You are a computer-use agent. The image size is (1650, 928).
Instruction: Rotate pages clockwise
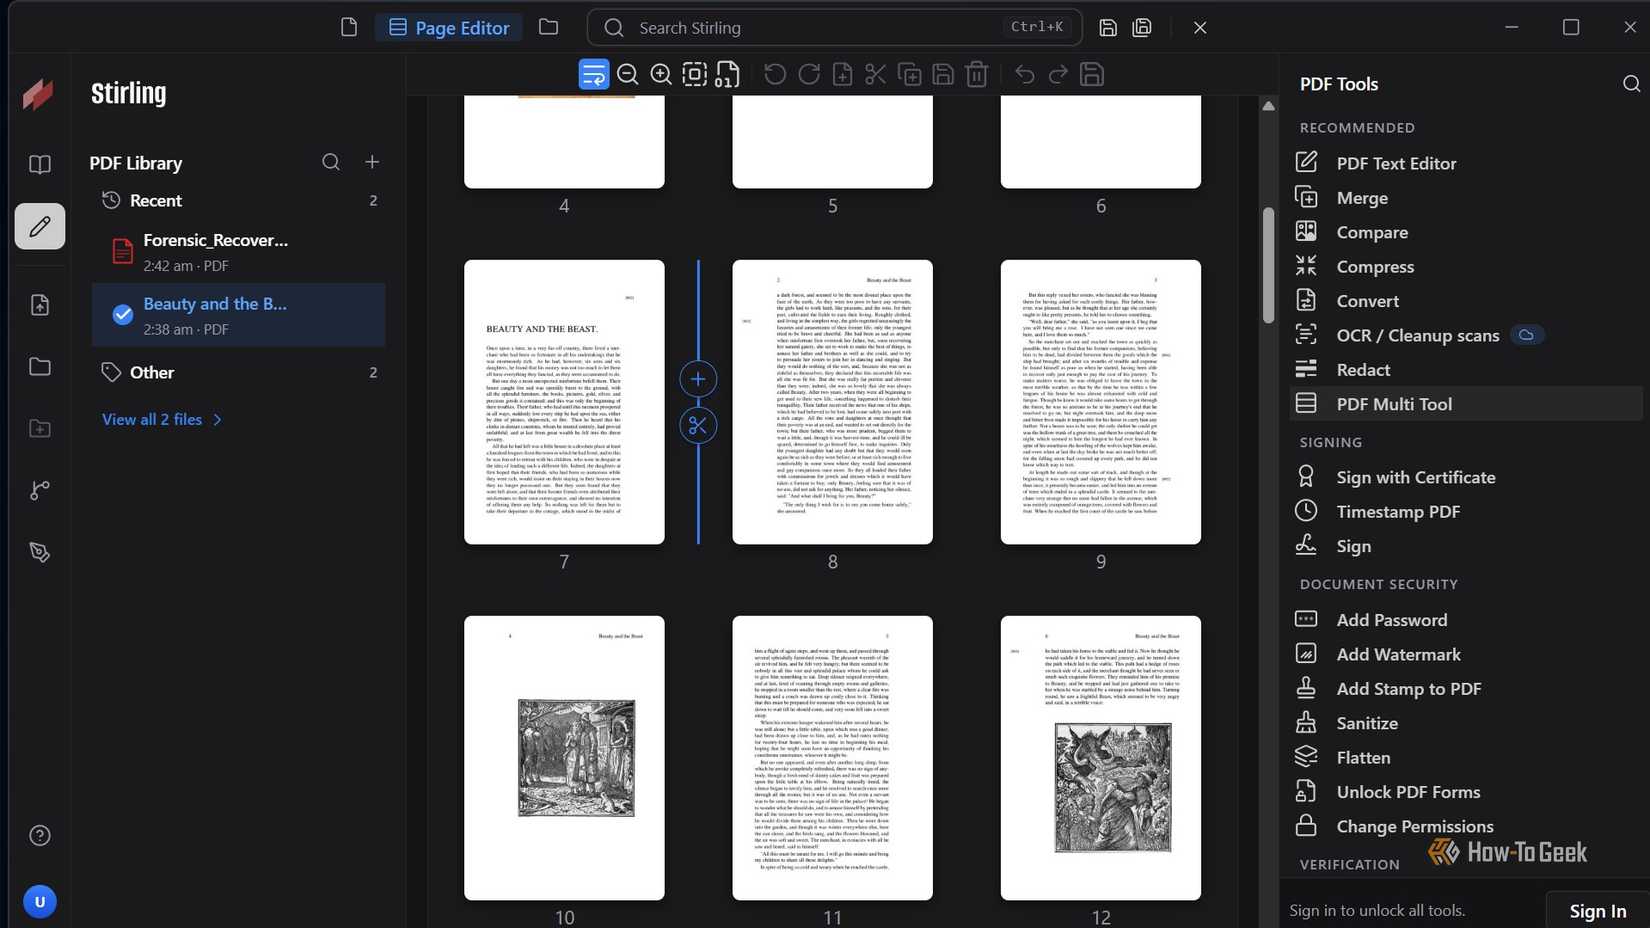click(x=809, y=74)
